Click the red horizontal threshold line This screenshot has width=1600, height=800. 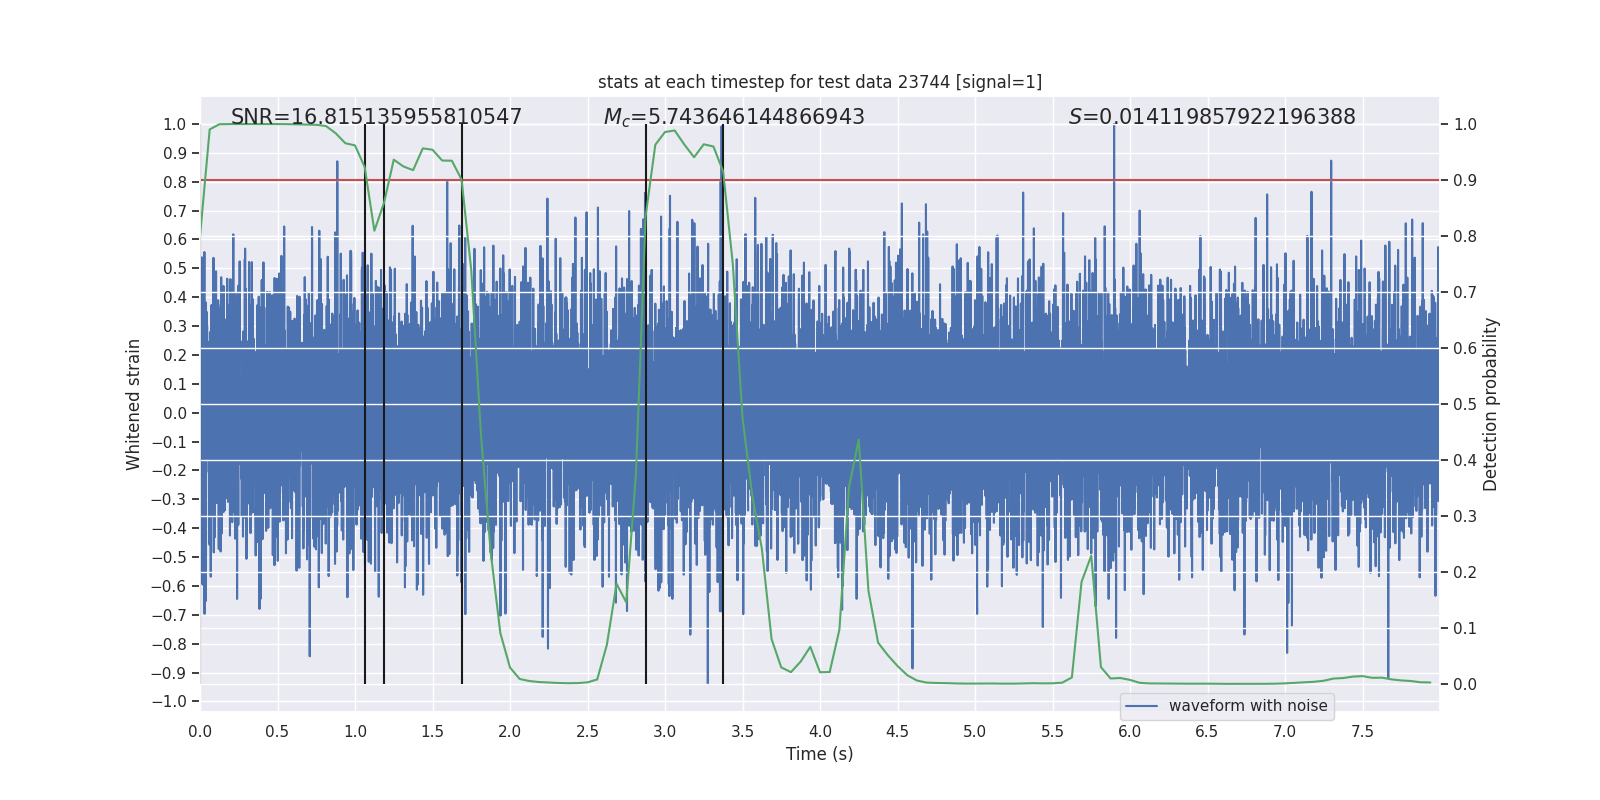[820, 180]
